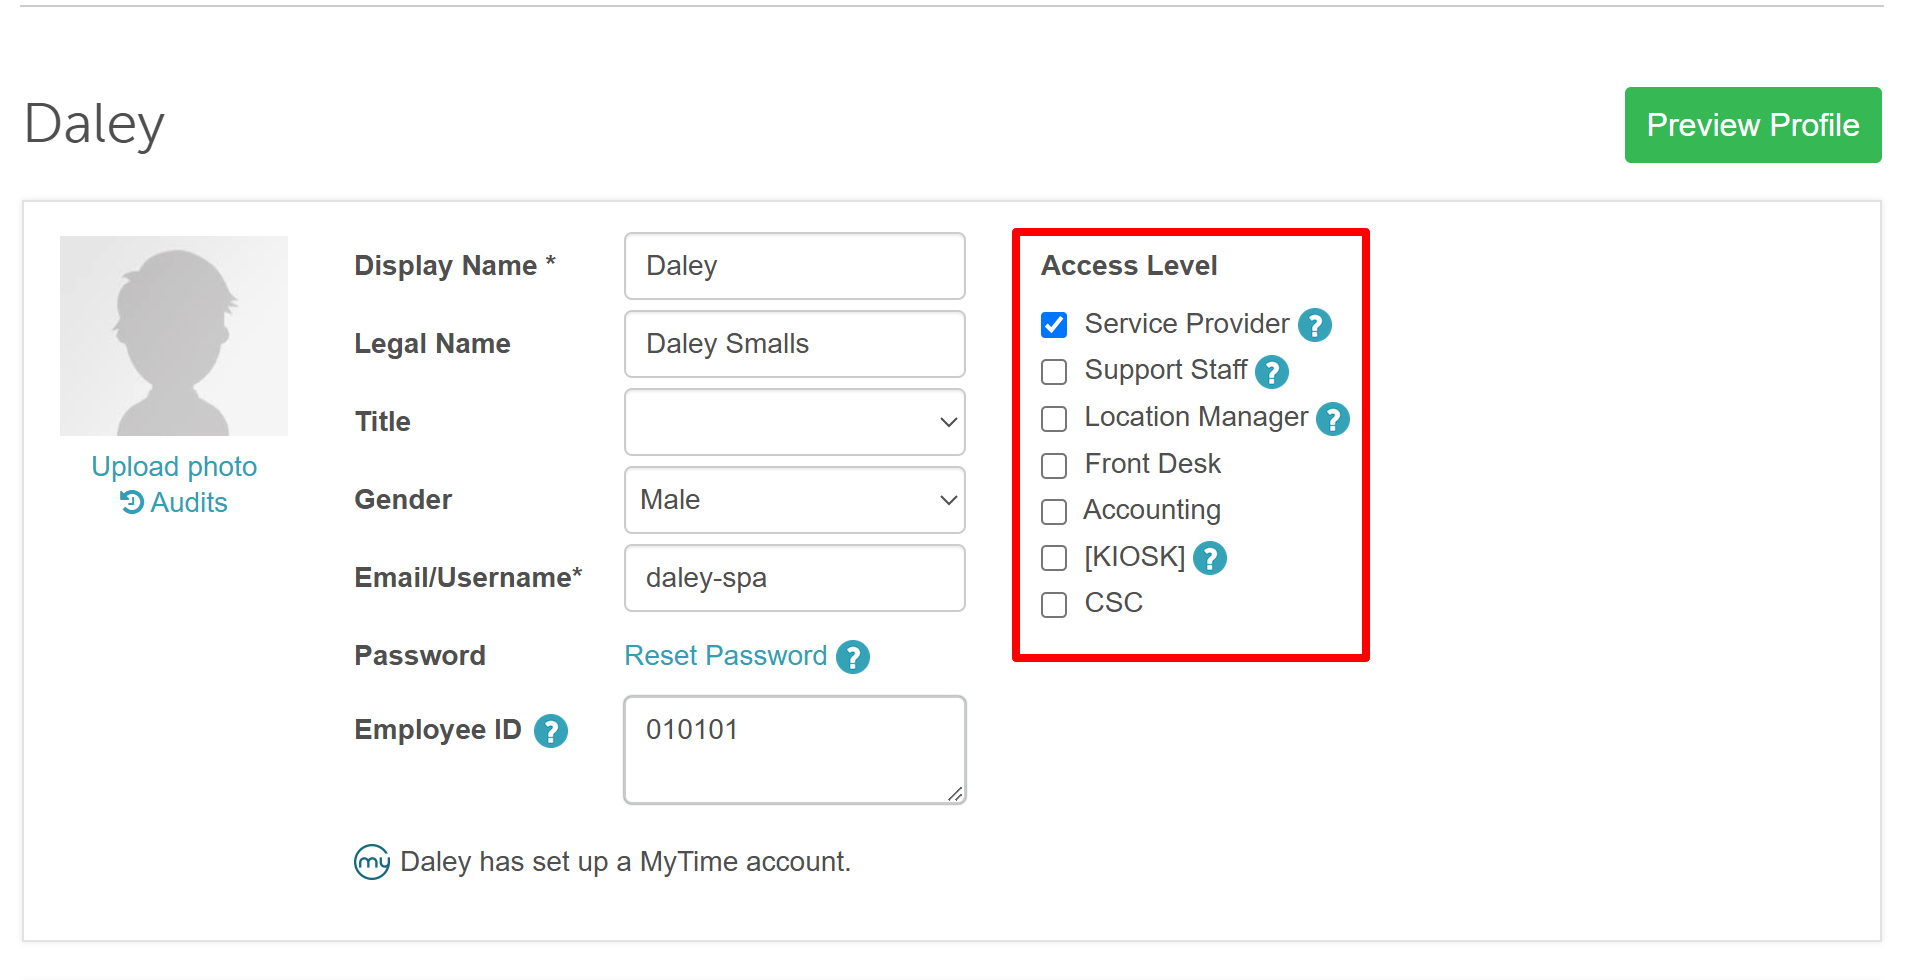The height and width of the screenshot is (980, 1914).
Task: Tick the CSC checkbox
Action: [x=1054, y=605]
